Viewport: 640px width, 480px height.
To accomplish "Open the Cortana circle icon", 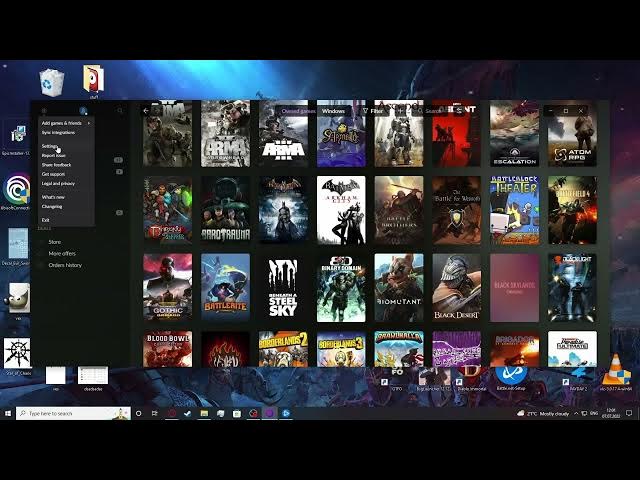I will (x=138, y=413).
